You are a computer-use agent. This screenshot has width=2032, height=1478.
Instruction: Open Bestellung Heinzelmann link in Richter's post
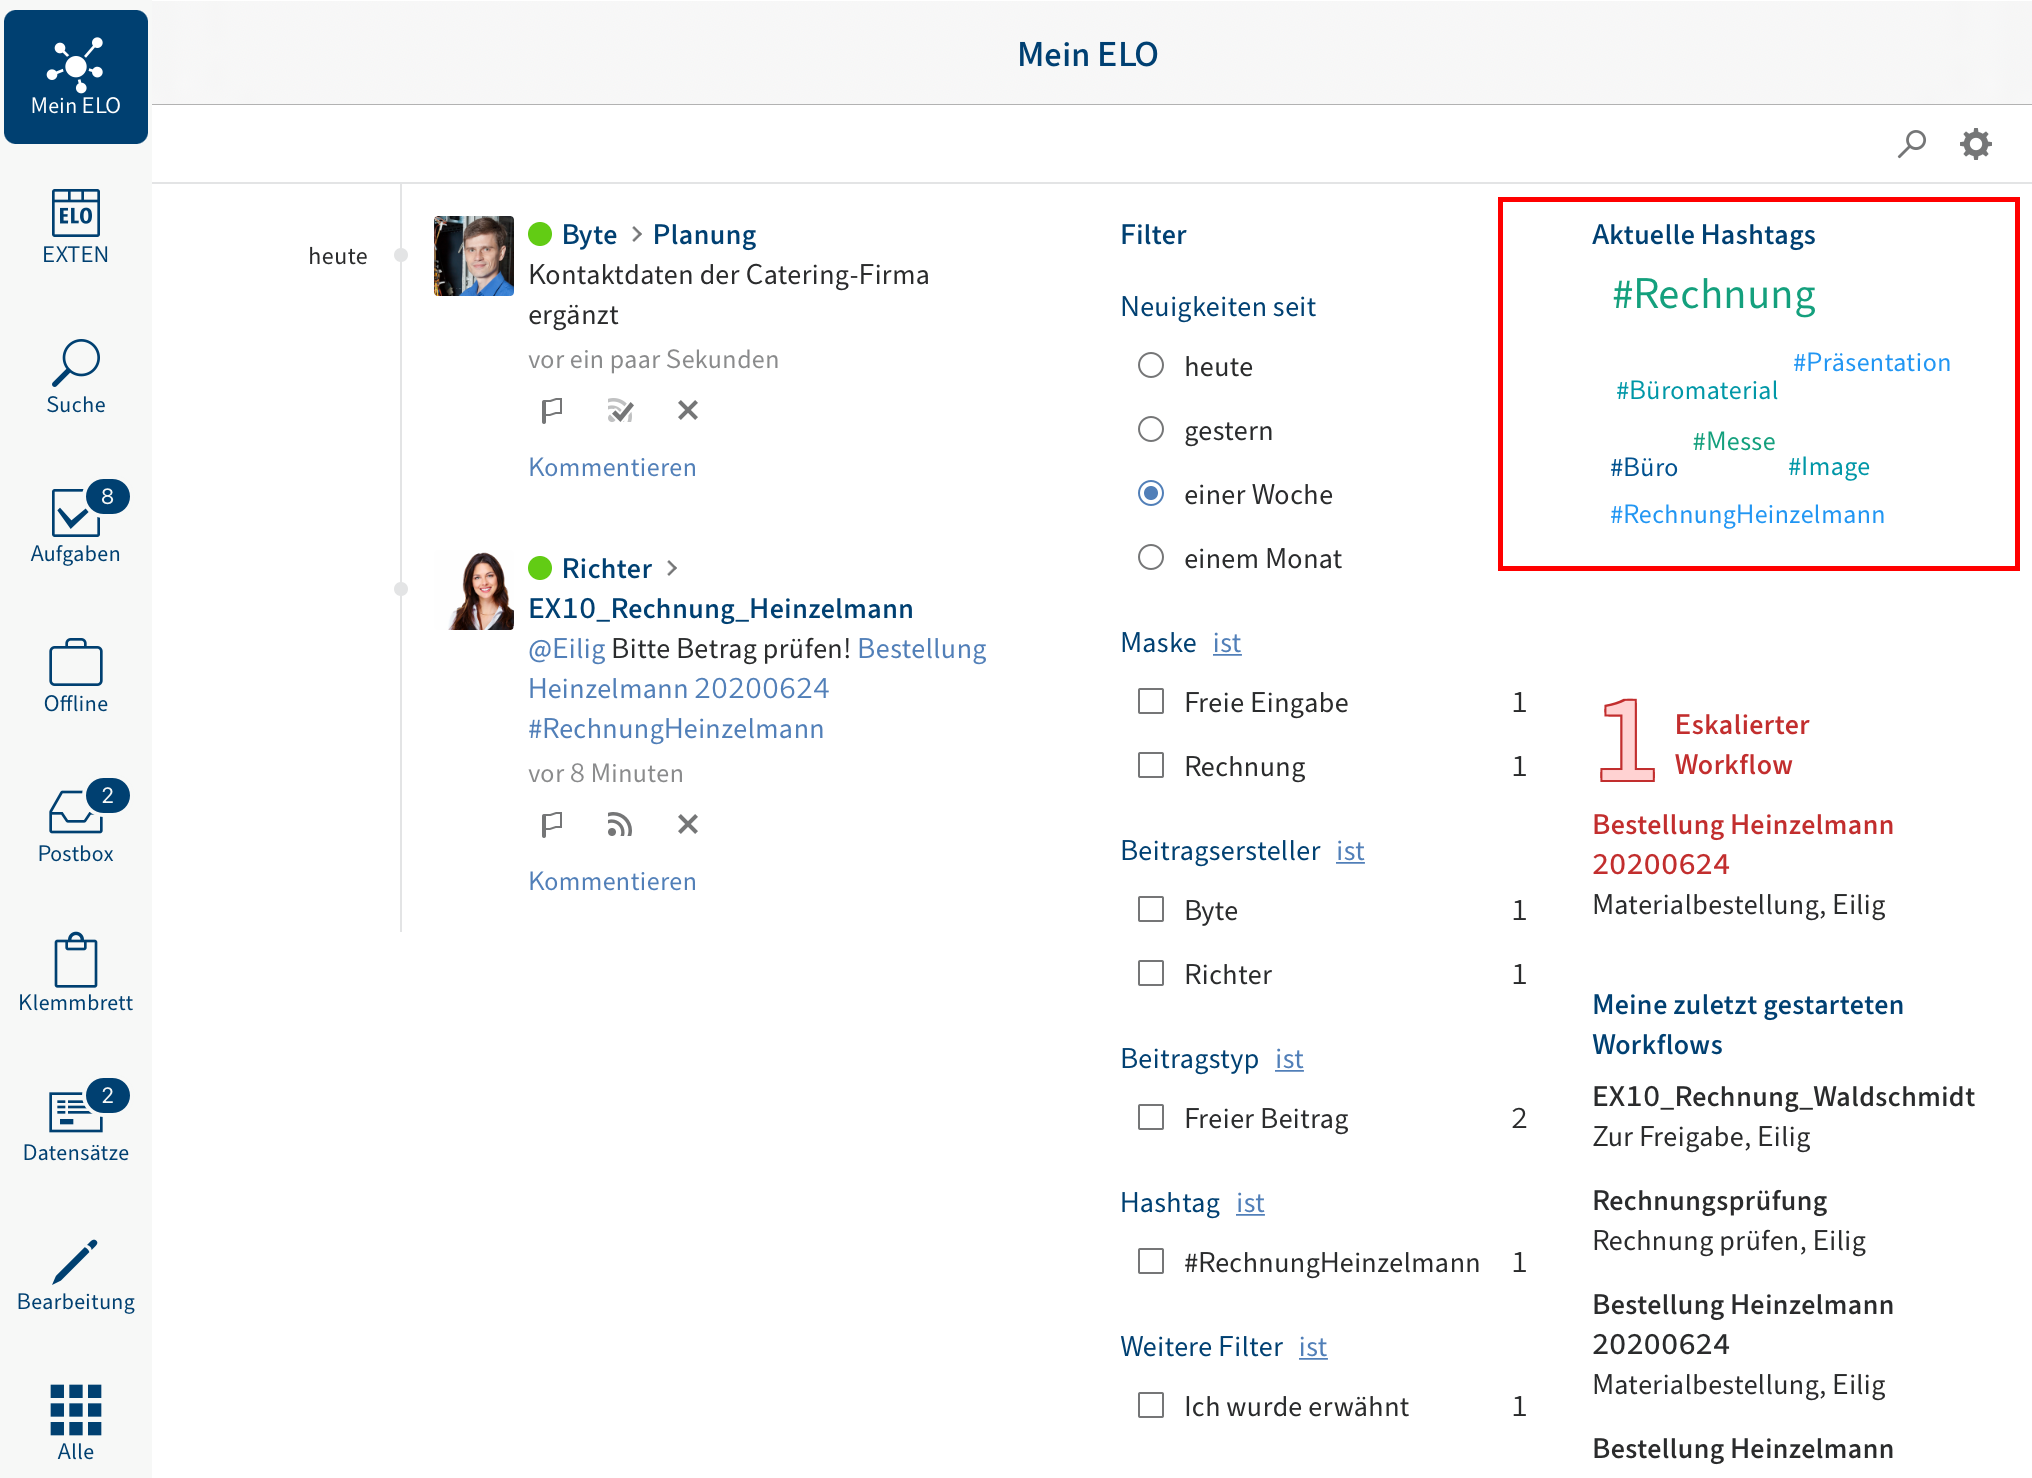(x=757, y=669)
